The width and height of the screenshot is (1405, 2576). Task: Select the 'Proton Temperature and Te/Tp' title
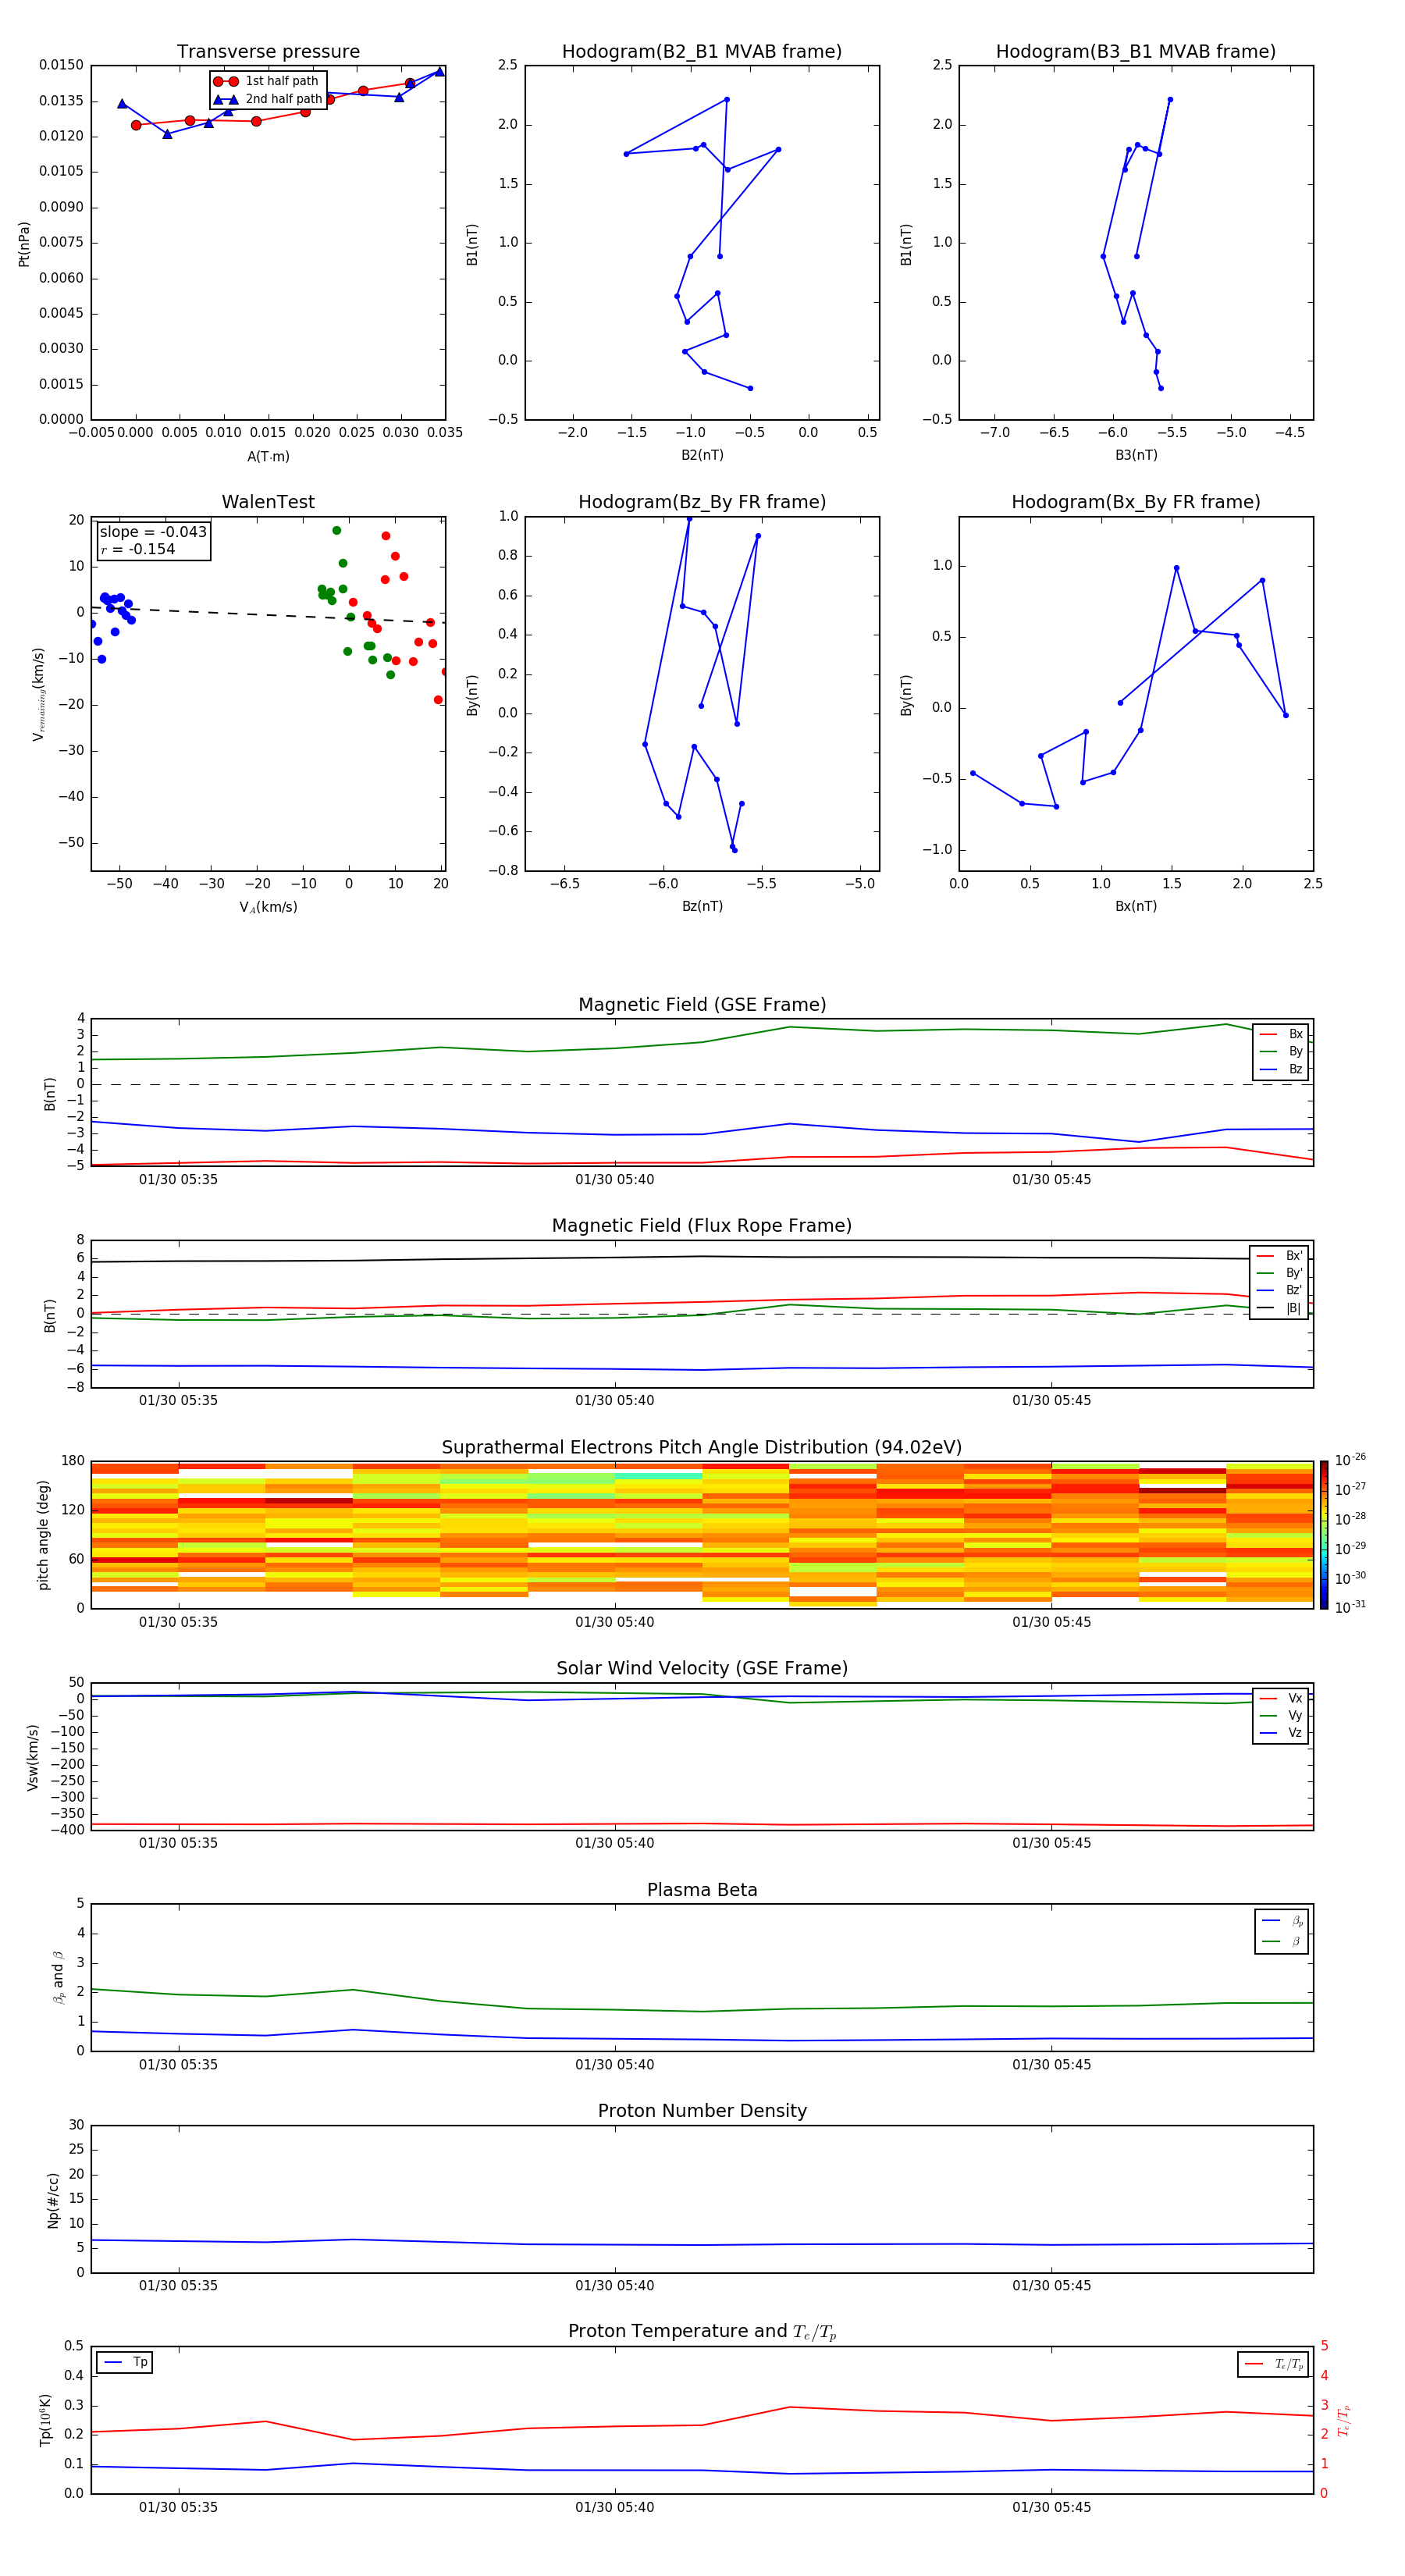(x=702, y=2332)
